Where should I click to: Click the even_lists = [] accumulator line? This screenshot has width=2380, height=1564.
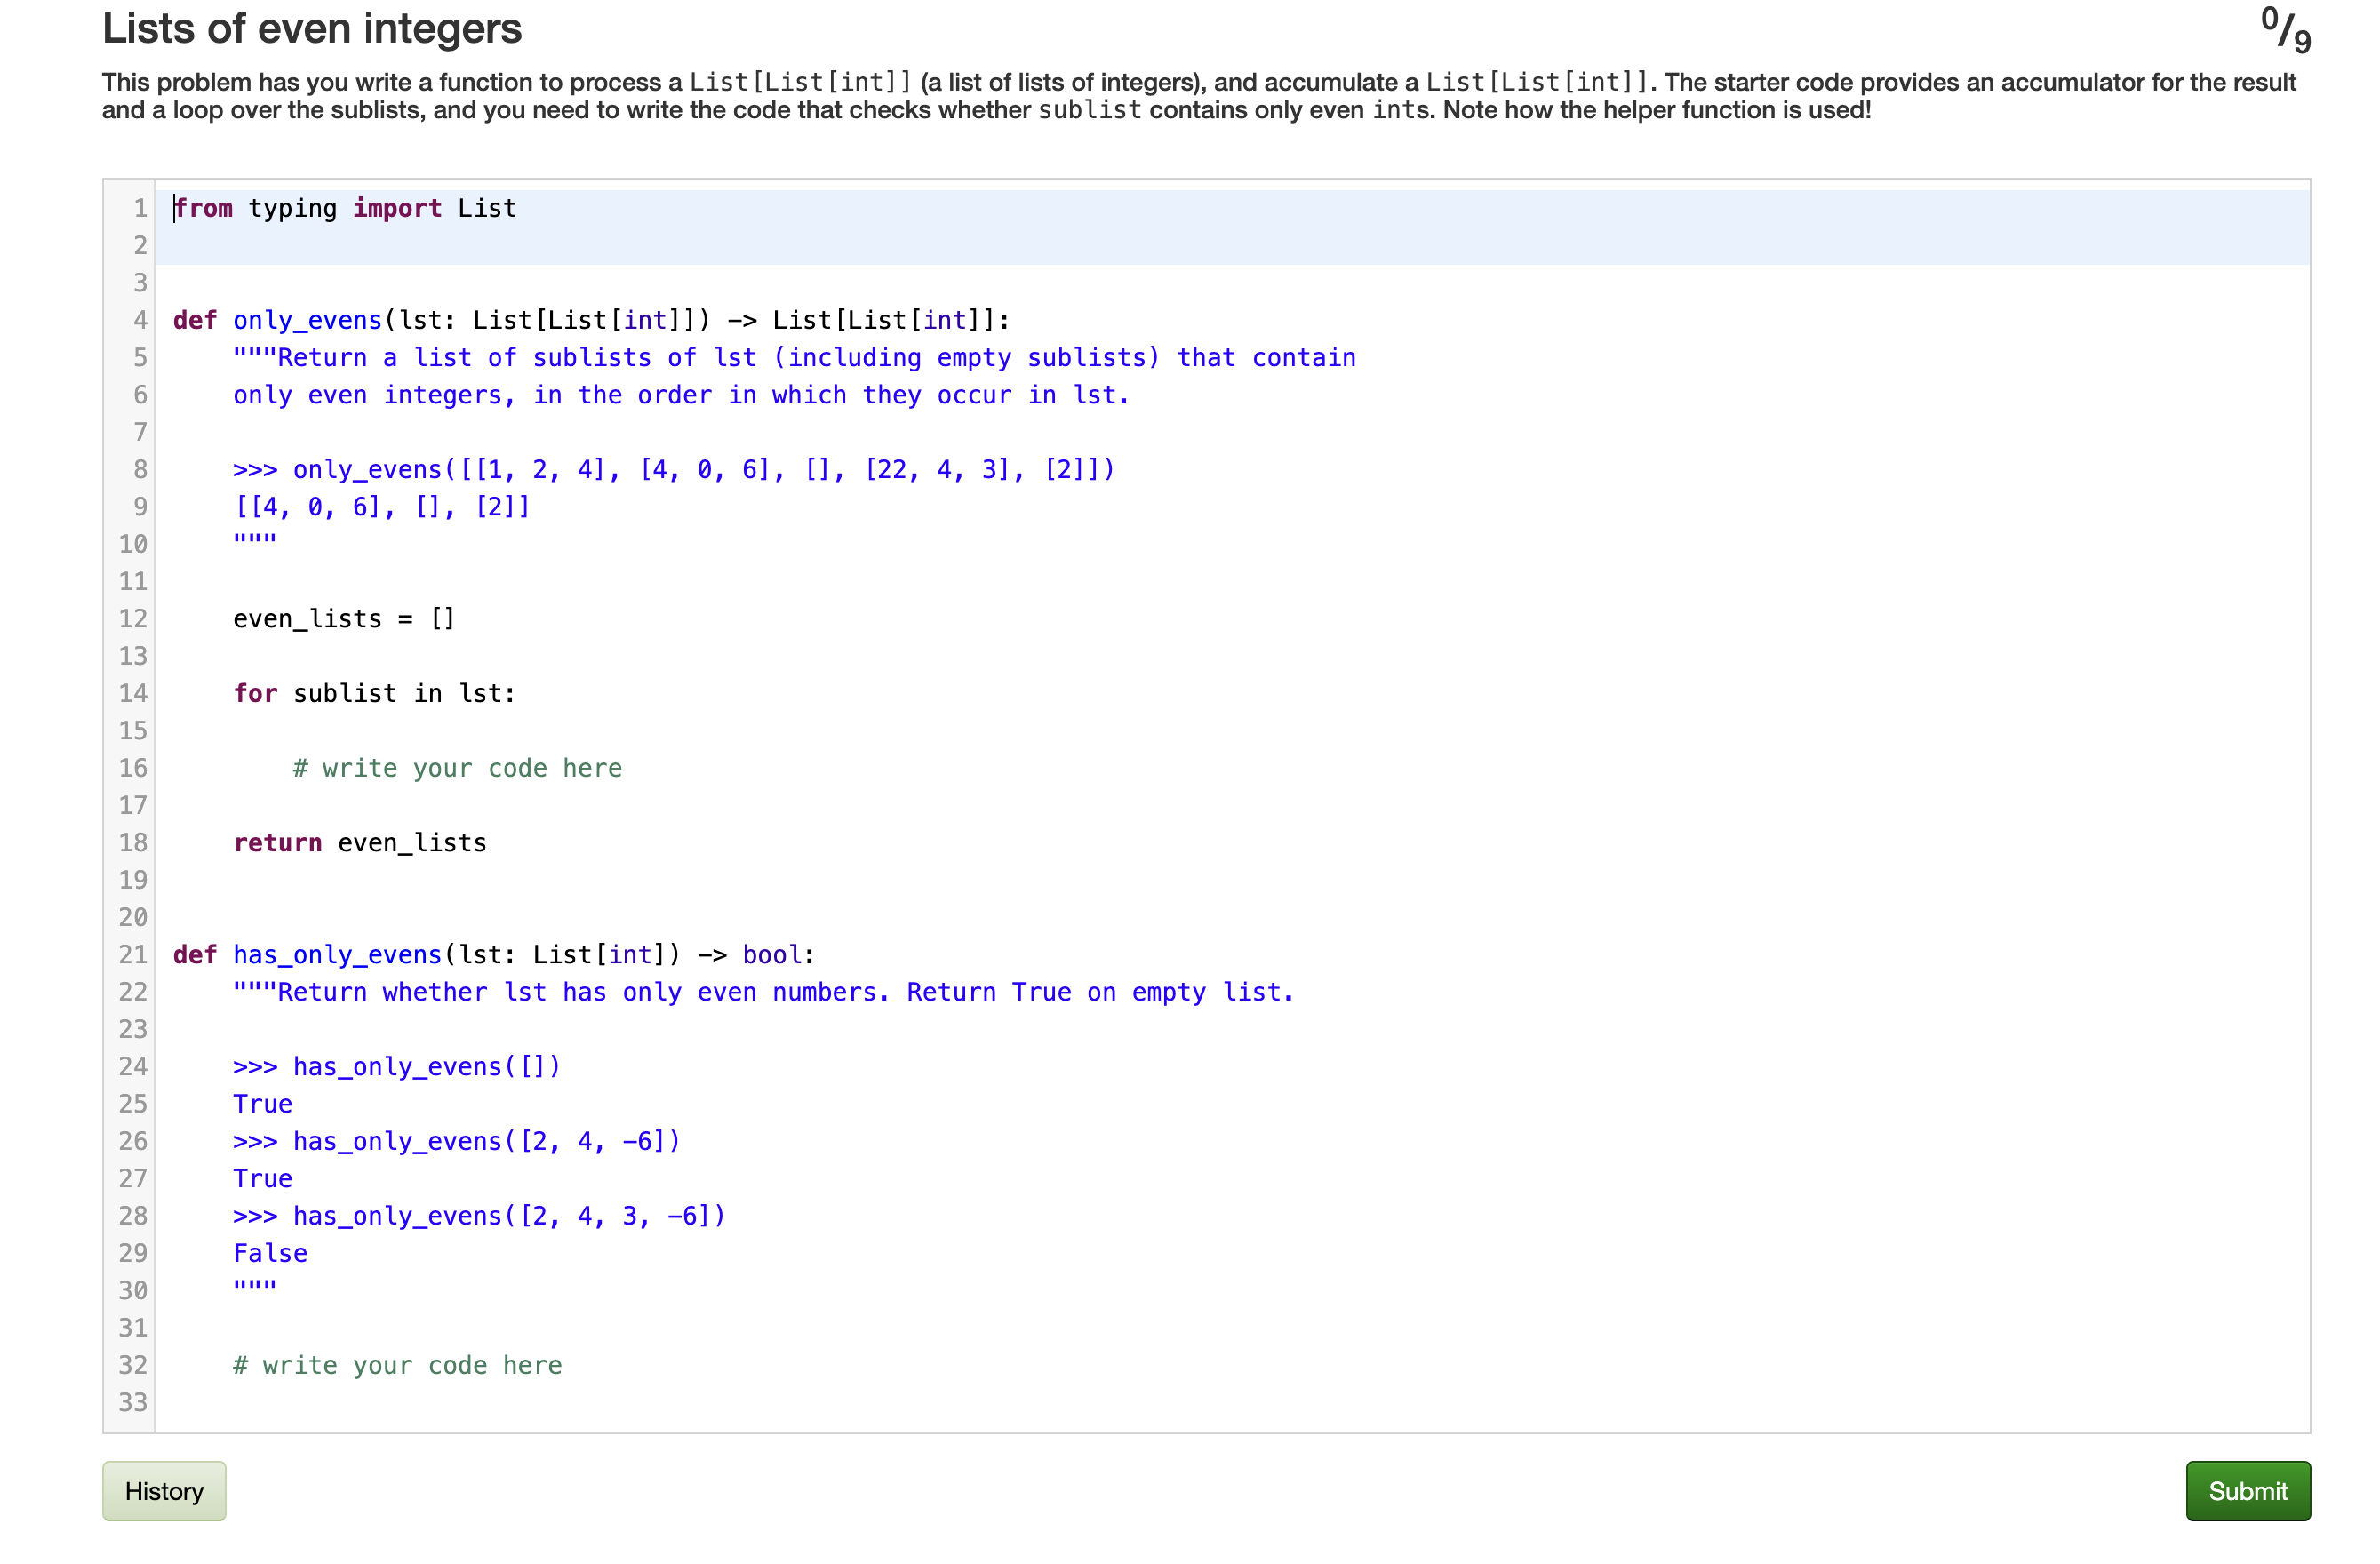[x=343, y=618]
